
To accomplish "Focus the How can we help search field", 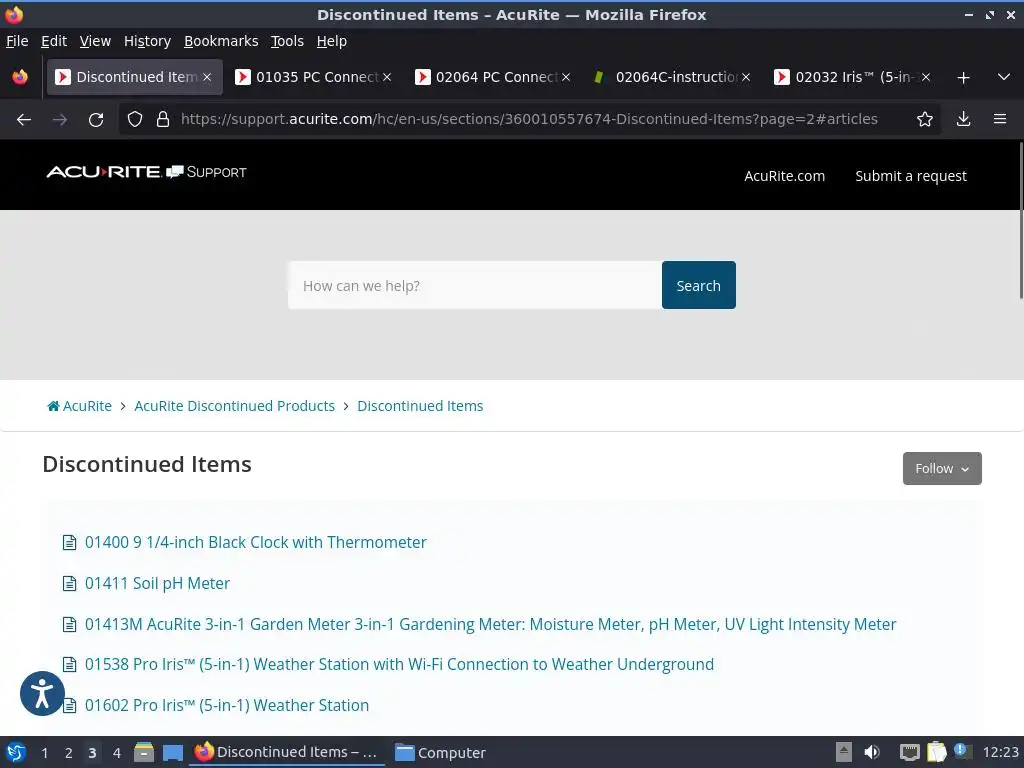I will [475, 285].
